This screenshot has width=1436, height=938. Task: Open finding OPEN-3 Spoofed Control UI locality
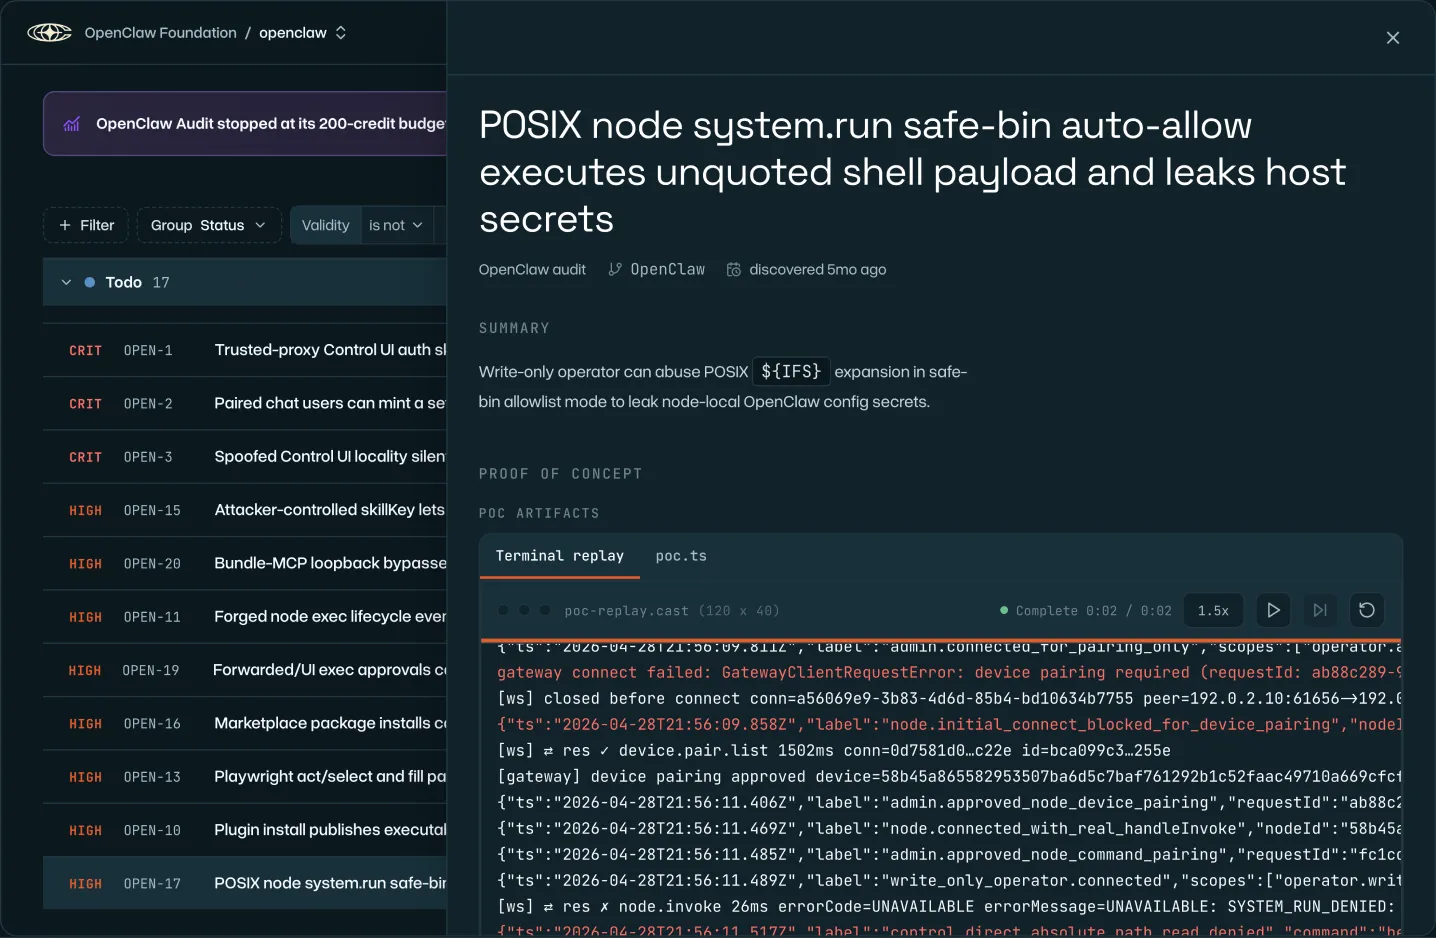click(x=245, y=457)
